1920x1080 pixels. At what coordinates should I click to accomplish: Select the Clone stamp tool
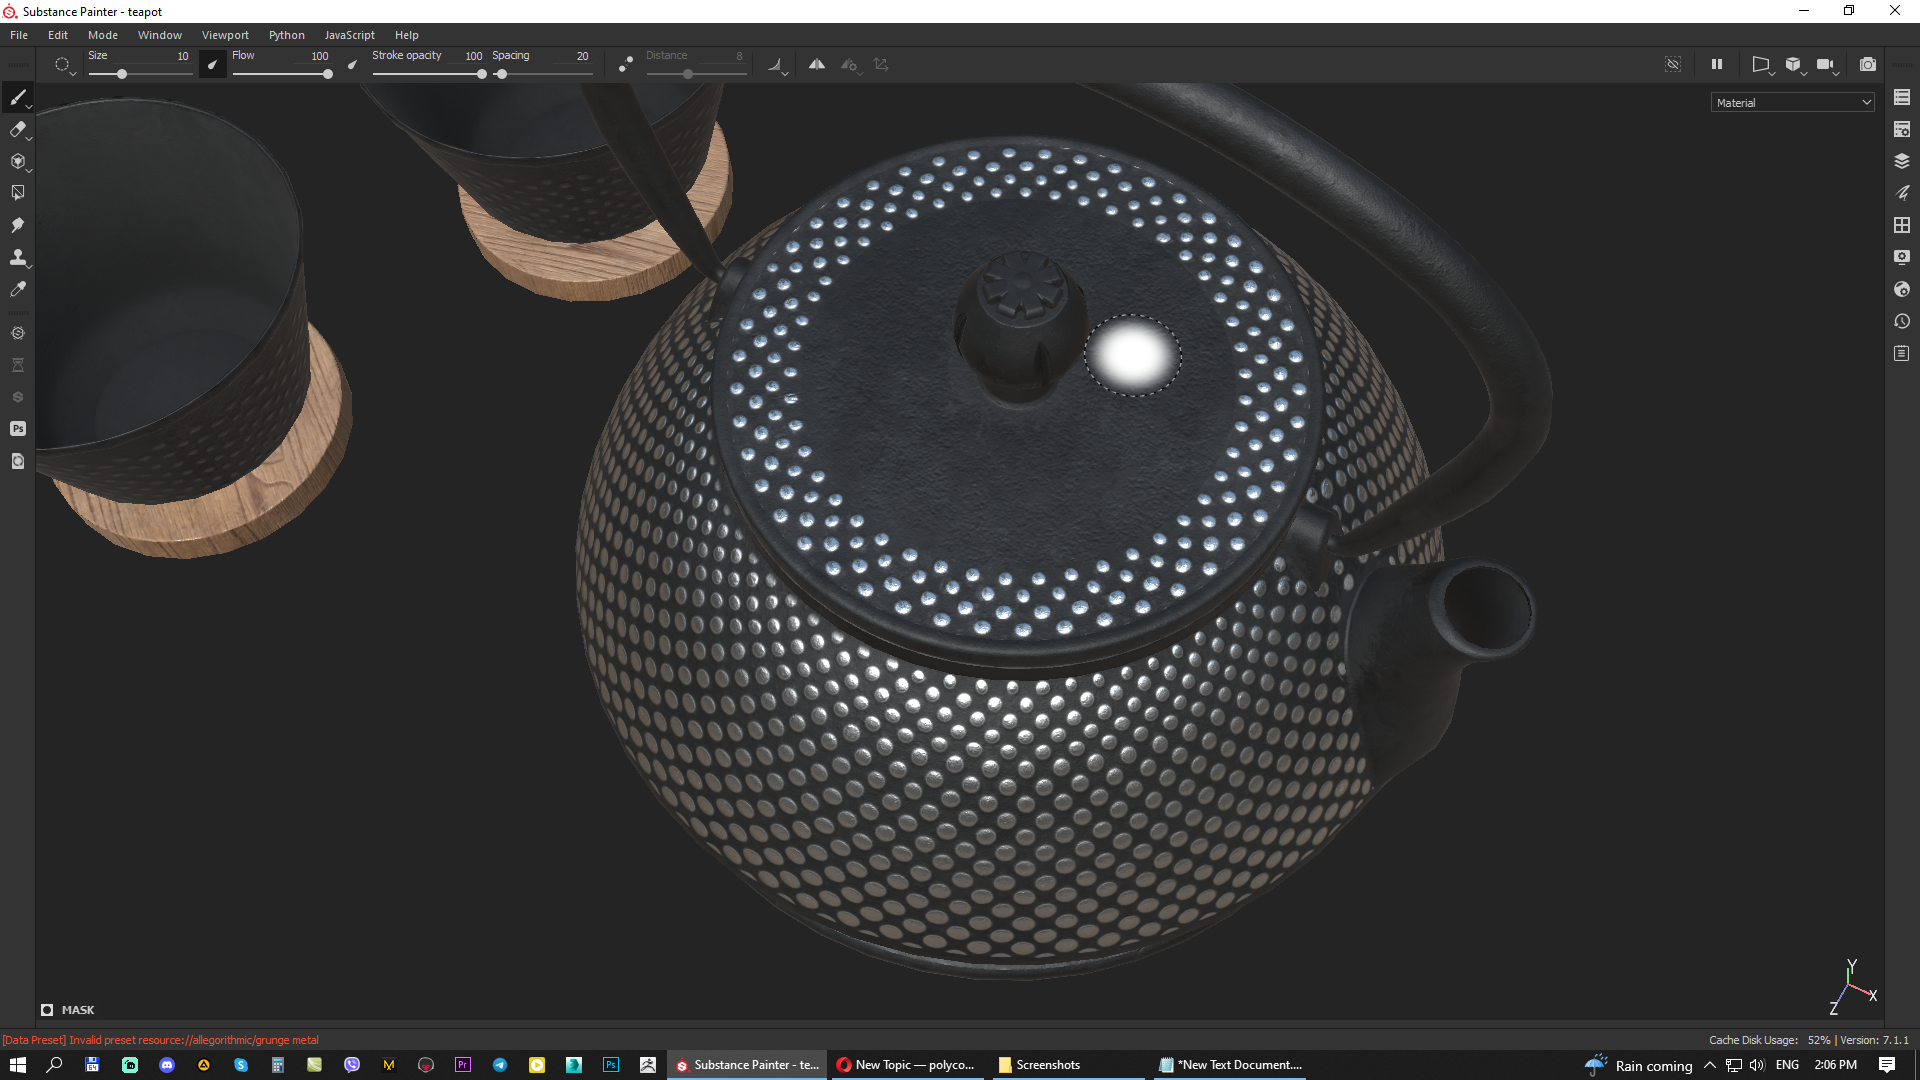[x=17, y=257]
